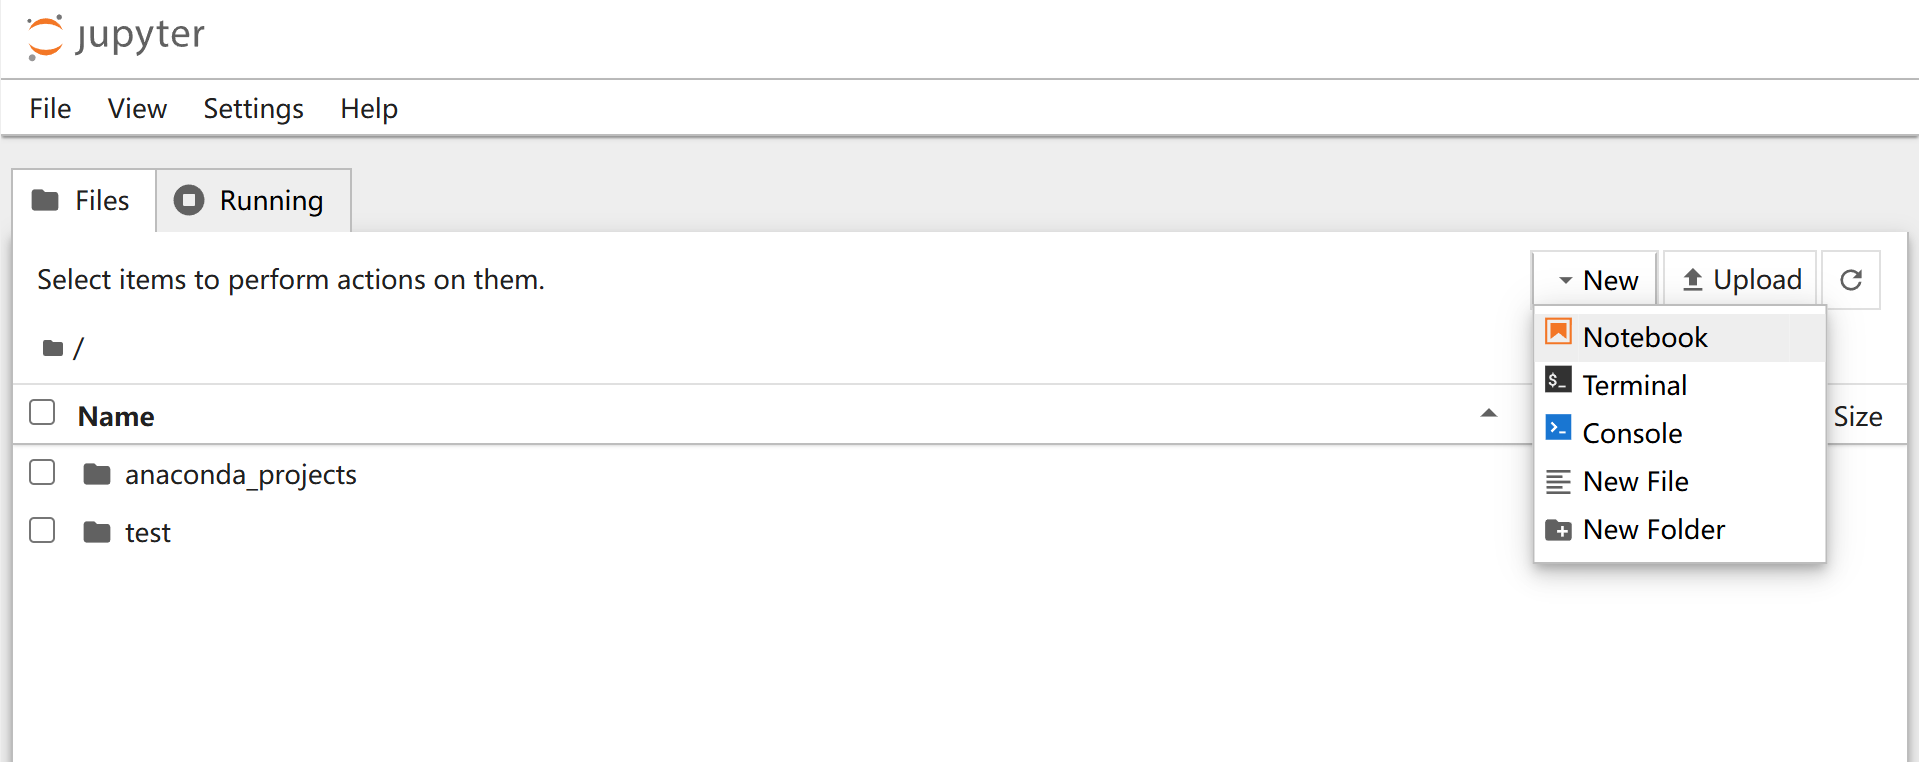Click the refresh file list icon

(1851, 280)
